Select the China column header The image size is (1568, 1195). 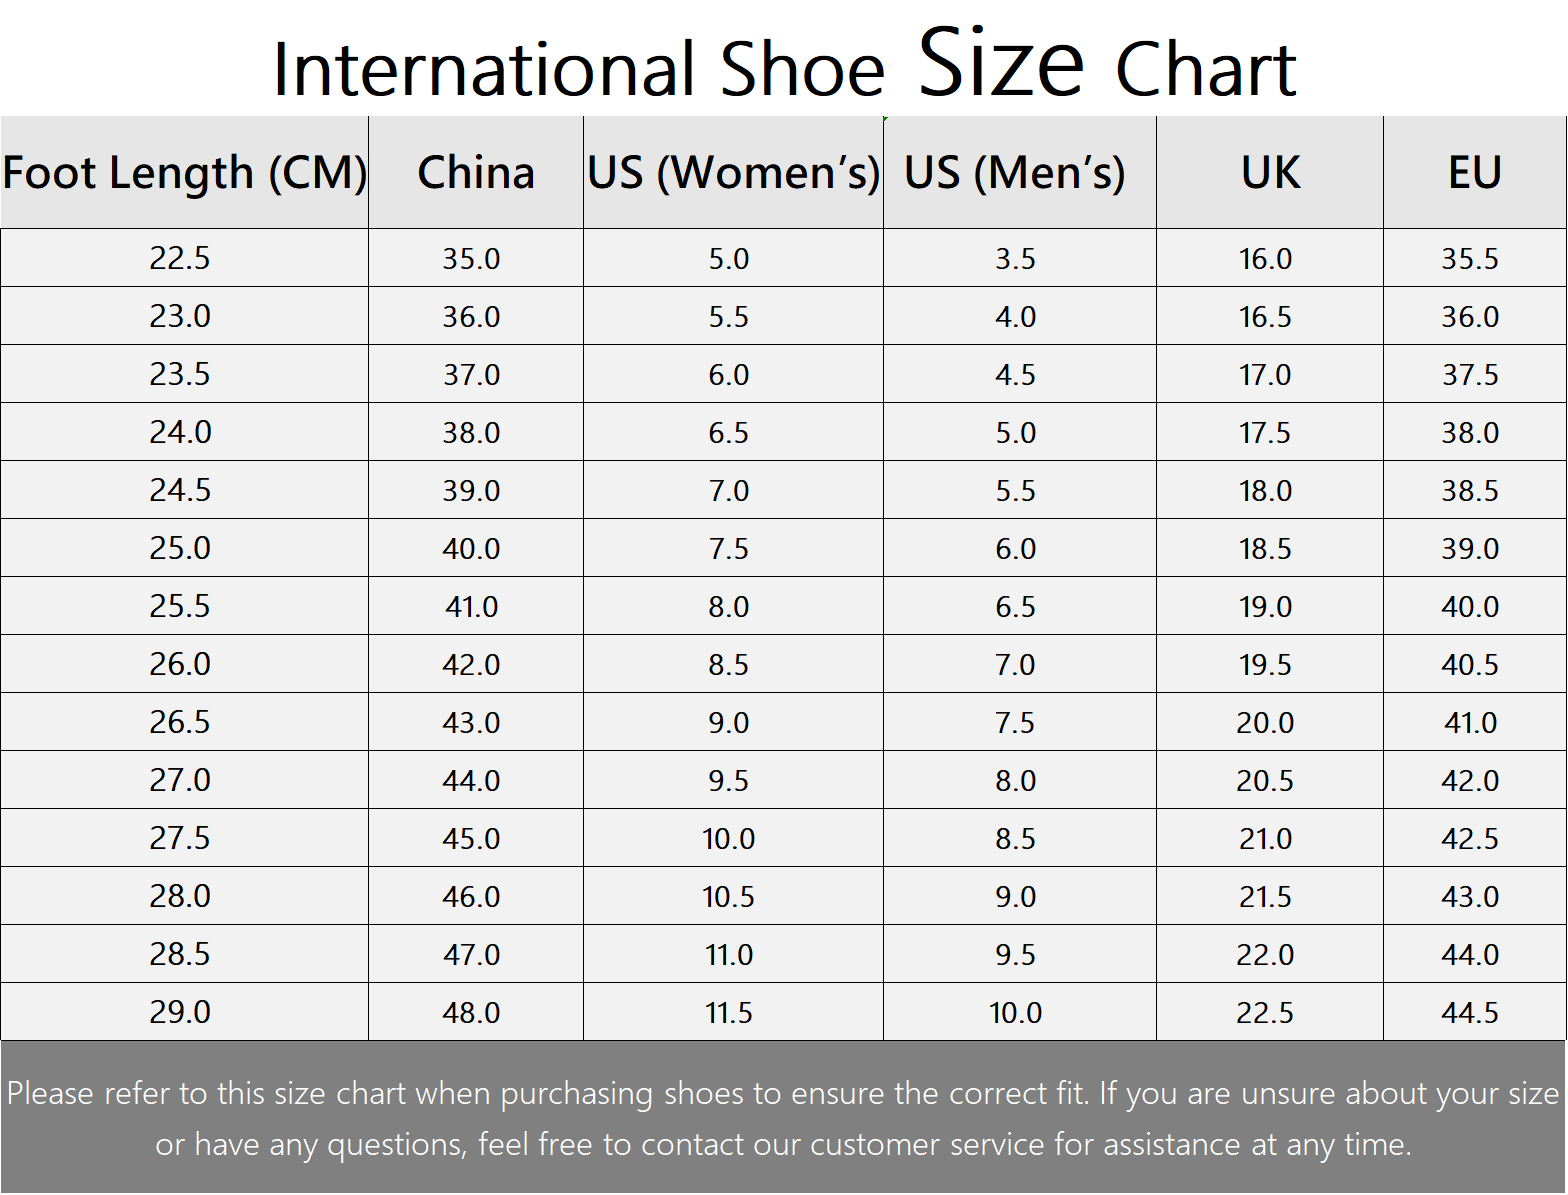(x=476, y=172)
